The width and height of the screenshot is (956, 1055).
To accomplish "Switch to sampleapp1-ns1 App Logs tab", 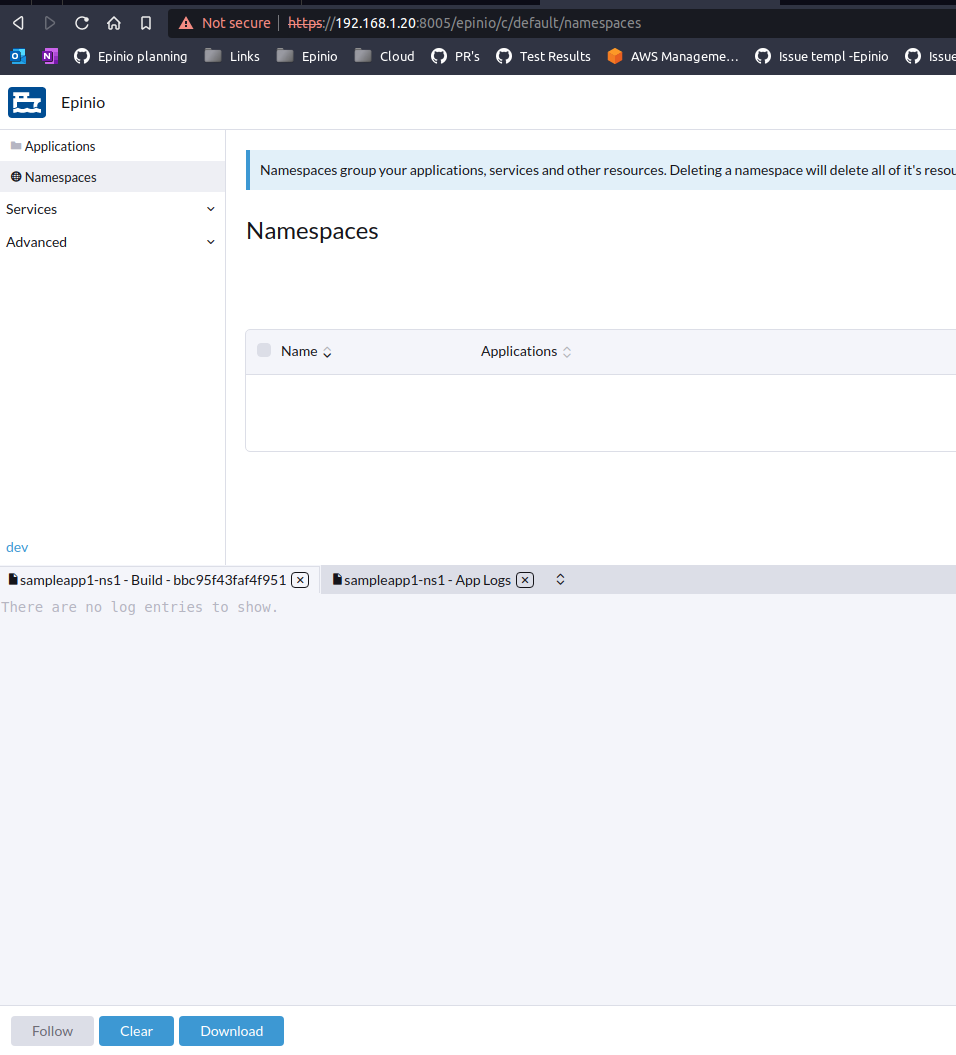I will pos(430,579).
